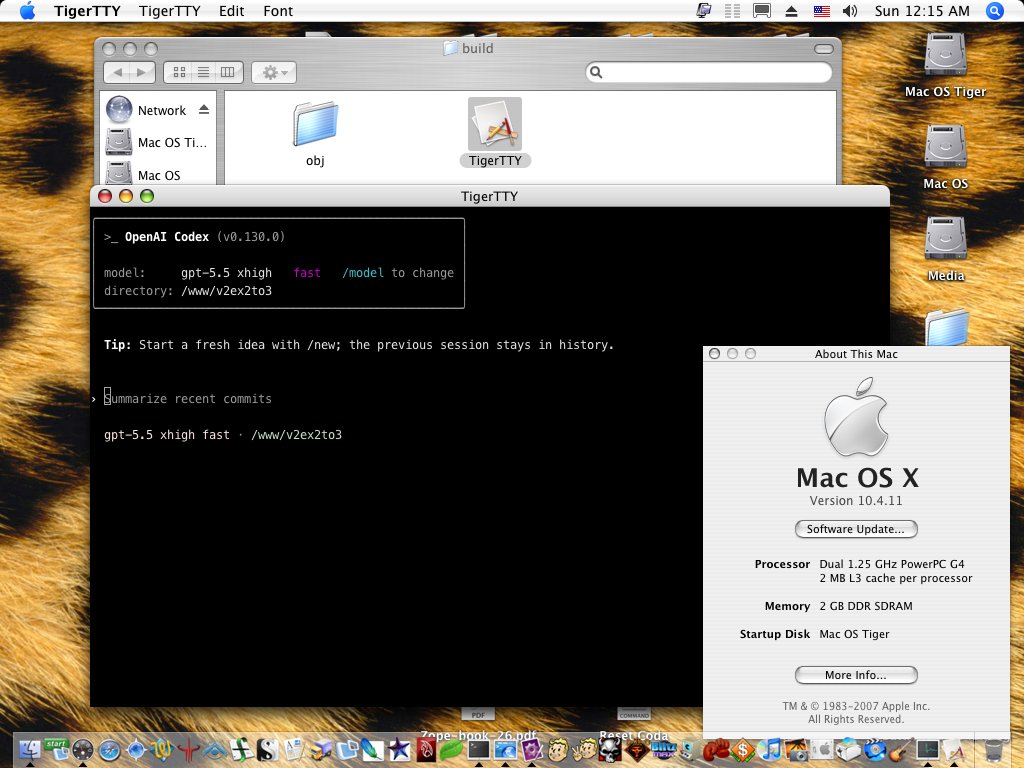
Task: Click Version 10.4.11 text in About window
Action: [x=856, y=501]
